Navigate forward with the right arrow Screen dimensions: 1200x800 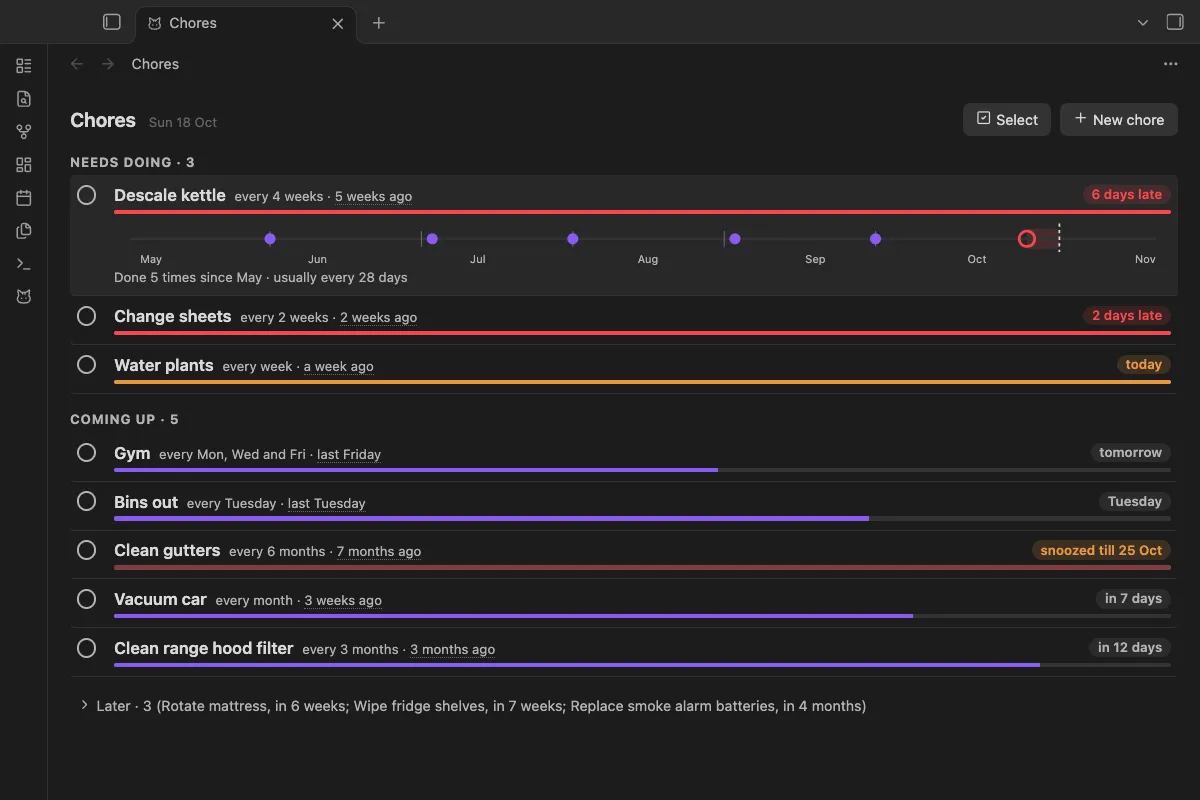point(108,64)
